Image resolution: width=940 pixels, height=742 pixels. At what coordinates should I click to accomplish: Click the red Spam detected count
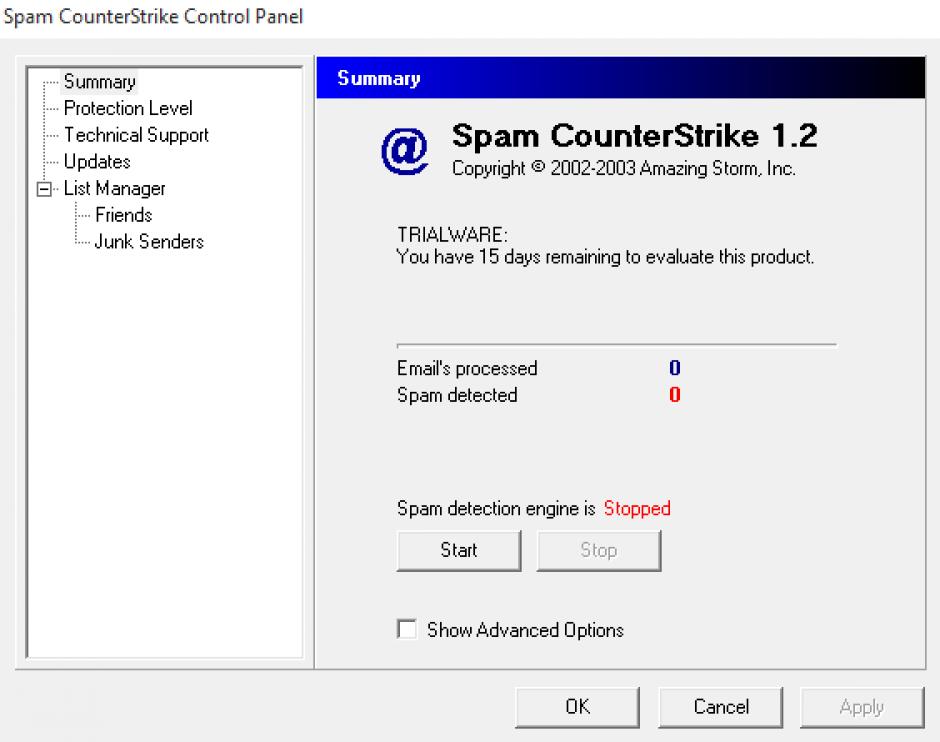coord(674,394)
